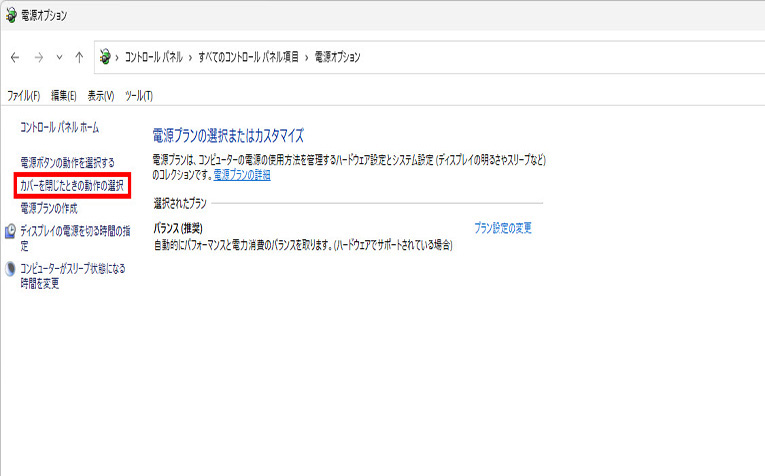Viewport: 765px width, 476px height.
Task: Select カバーを閉じたときの動作の選択 link
Action: tap(72, 185)
